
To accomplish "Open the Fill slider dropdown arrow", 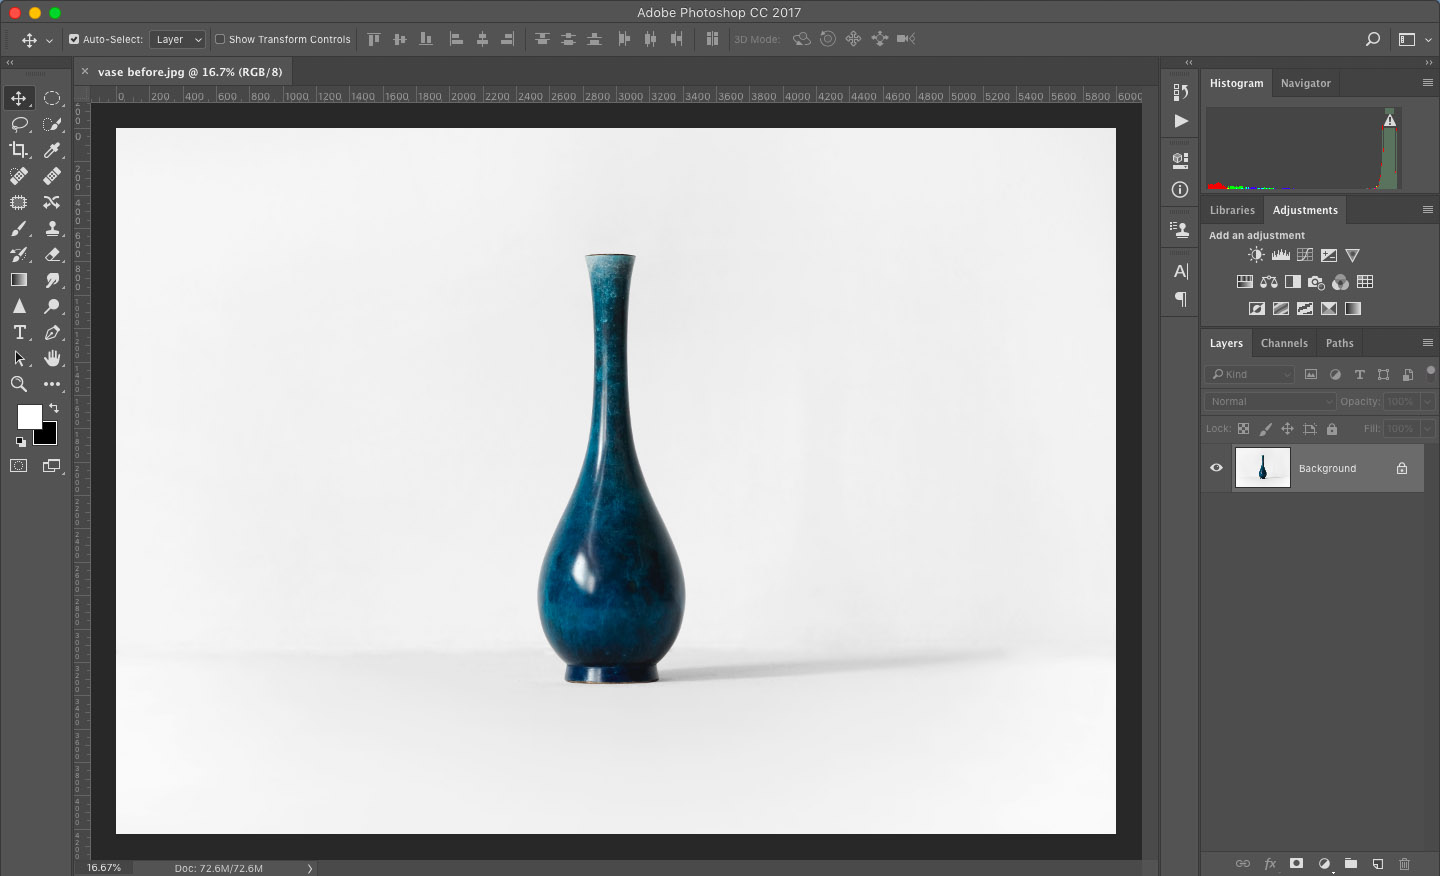I will coord(1427,428).
